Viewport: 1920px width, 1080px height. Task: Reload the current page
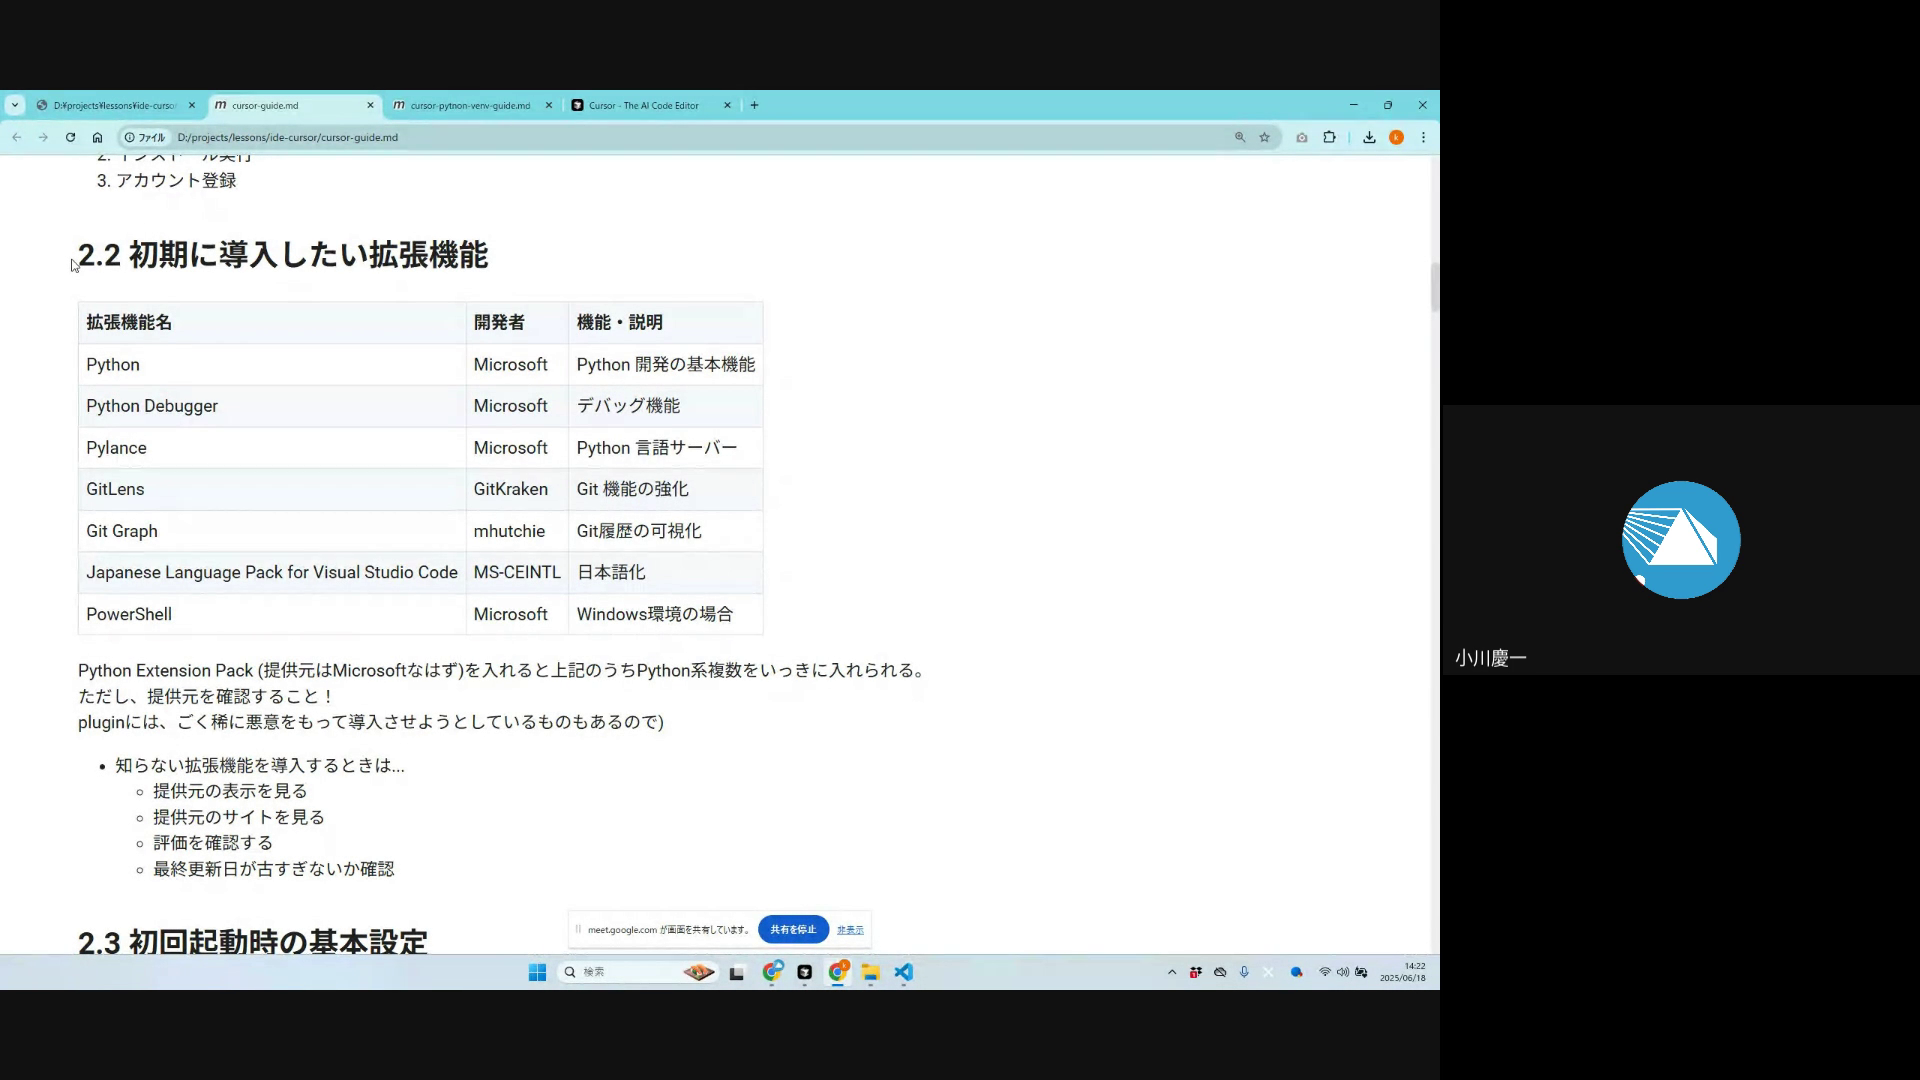pyautogui.click(x=70, y=137)
